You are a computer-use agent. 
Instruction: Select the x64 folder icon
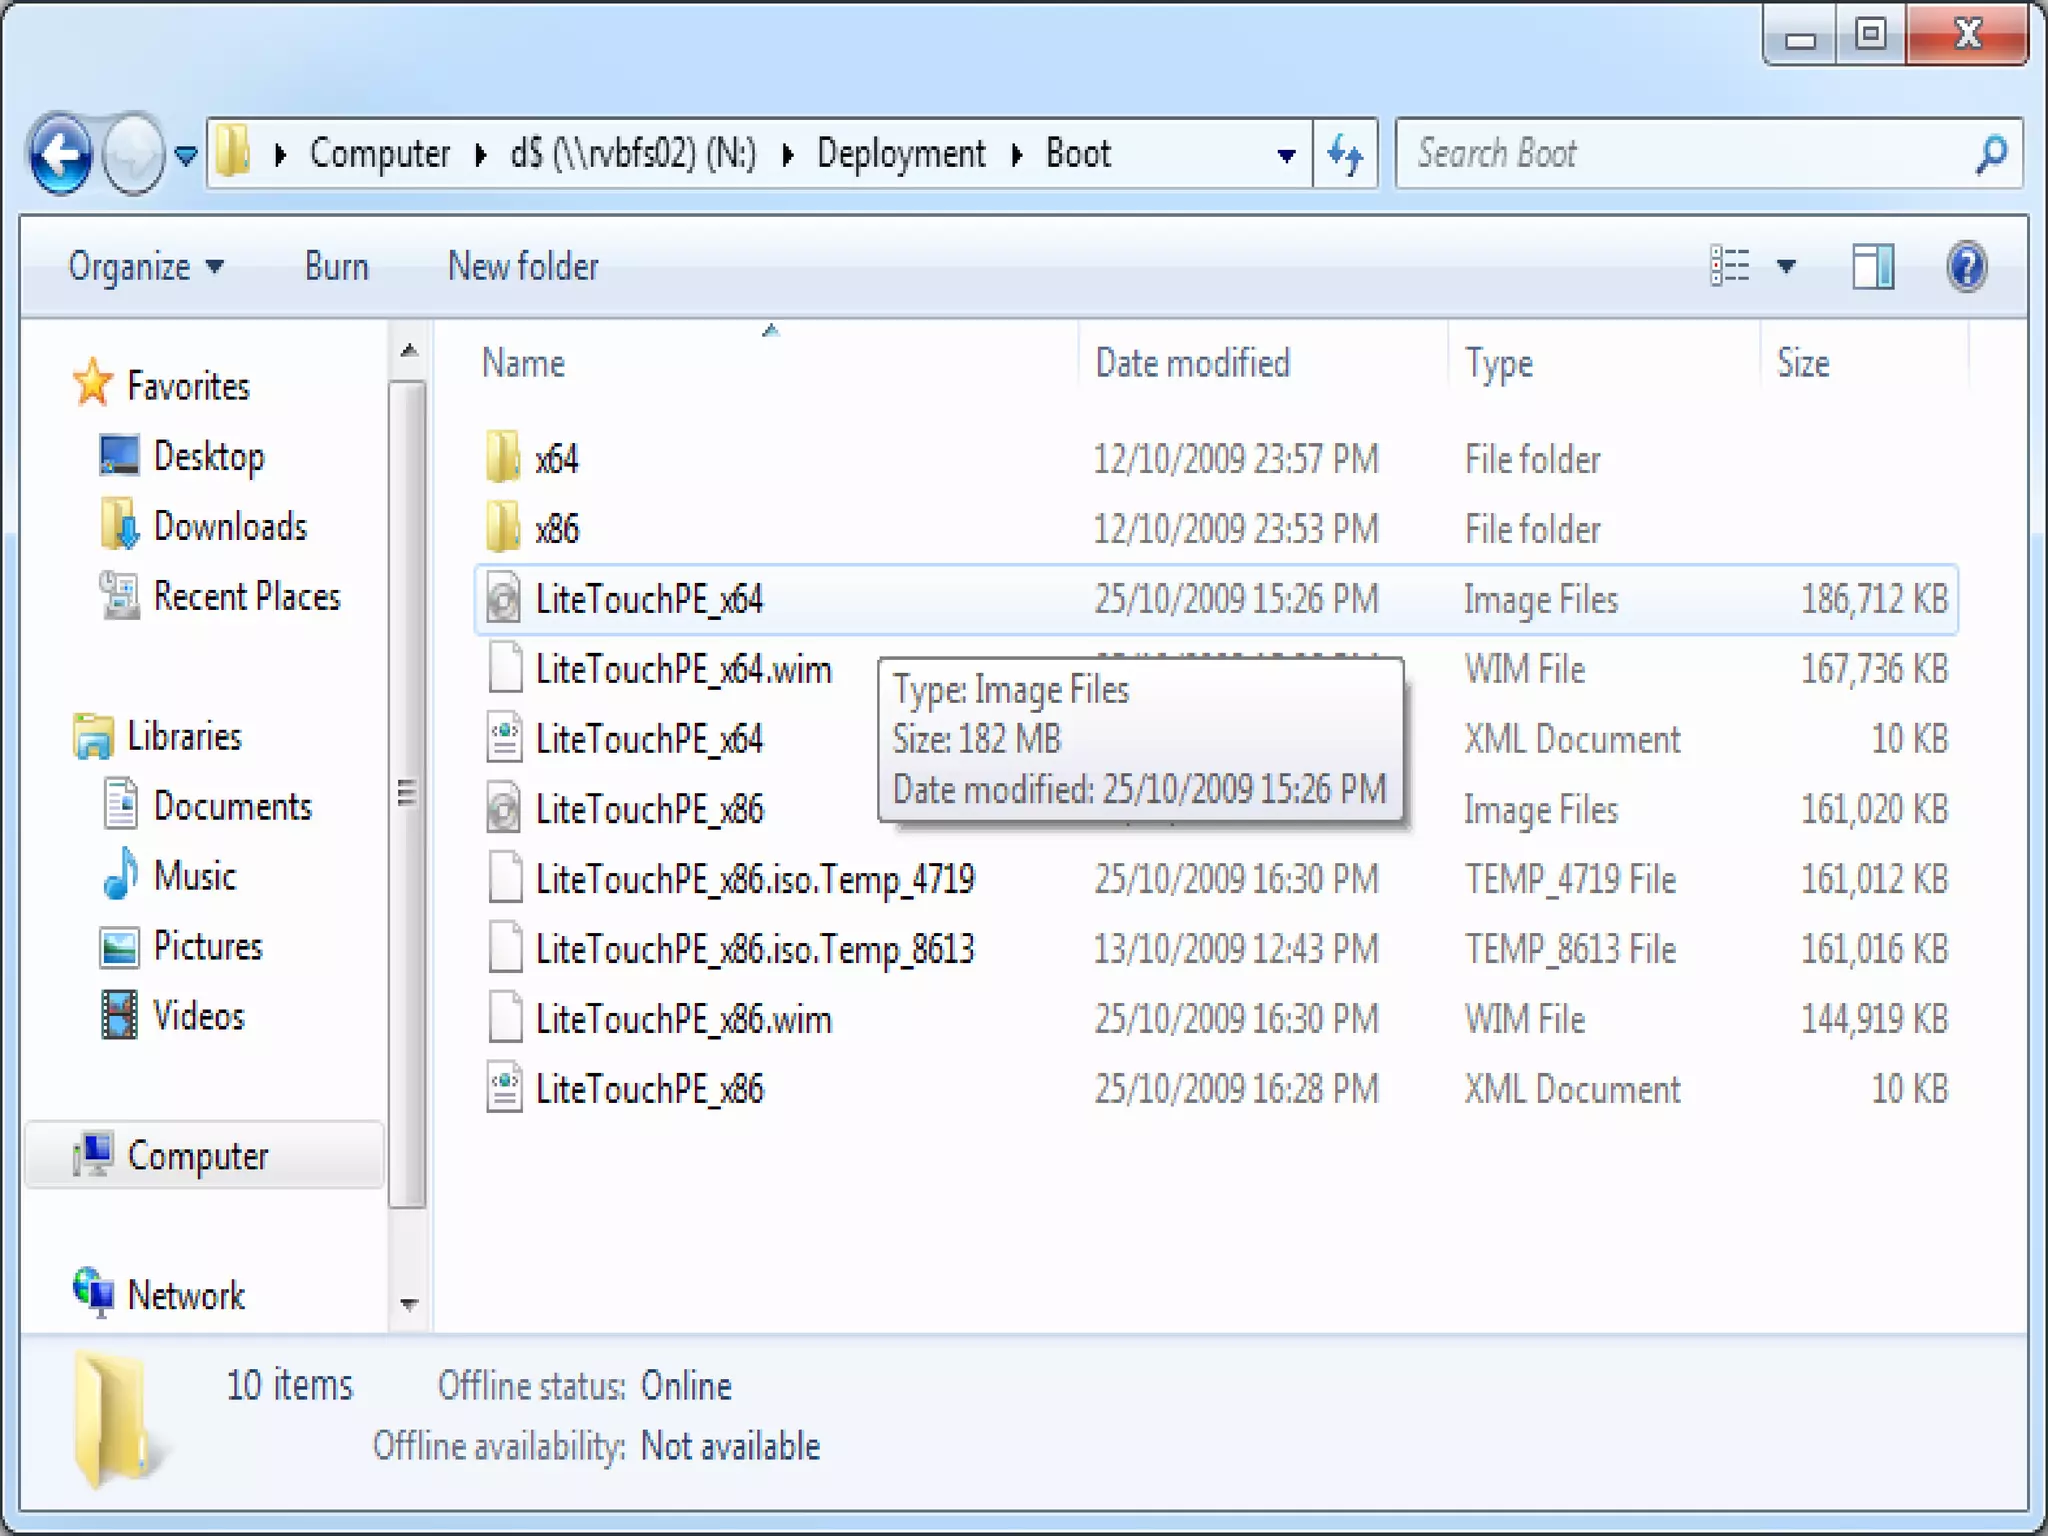[503, 459]
